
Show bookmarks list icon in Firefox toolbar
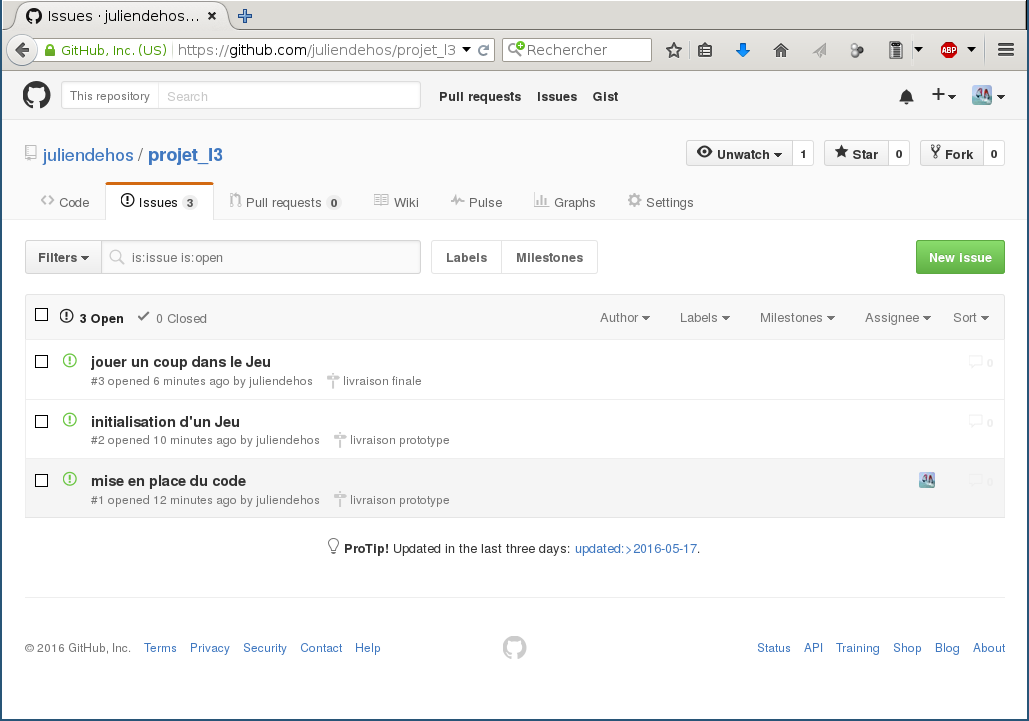(705, 50)
